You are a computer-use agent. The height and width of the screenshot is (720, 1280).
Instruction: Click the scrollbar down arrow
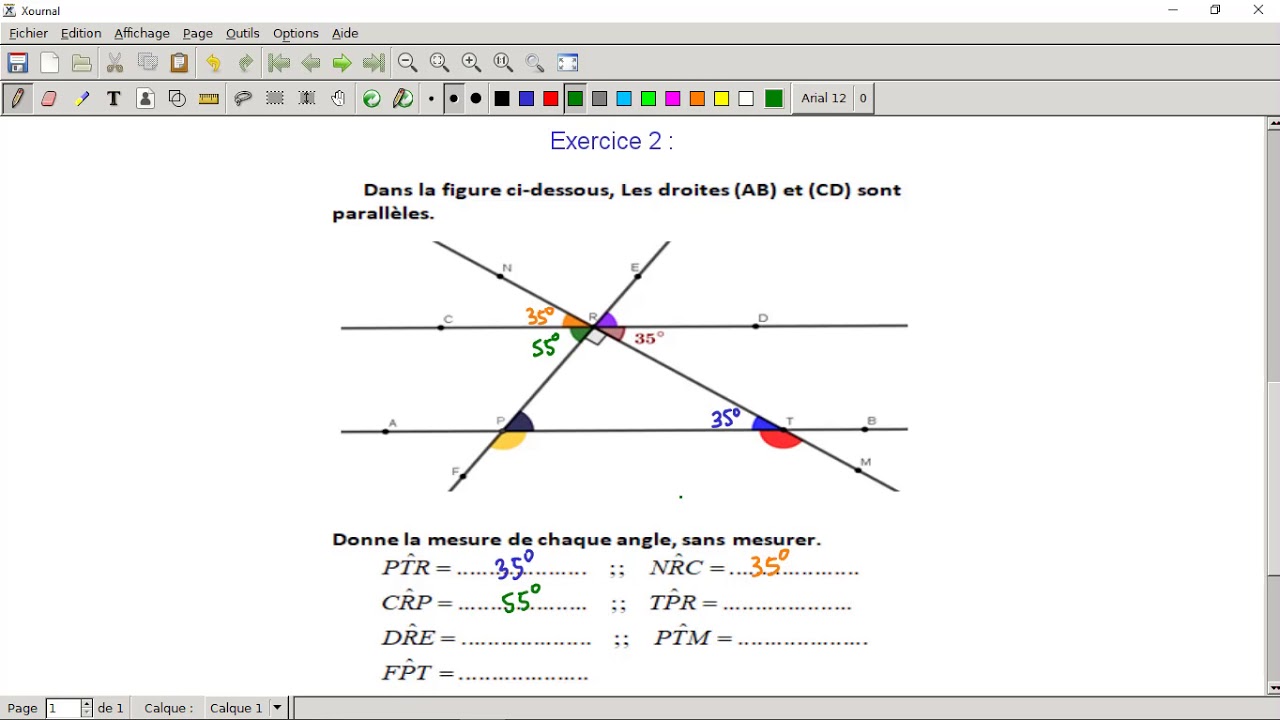click(x=1273, y=688)
